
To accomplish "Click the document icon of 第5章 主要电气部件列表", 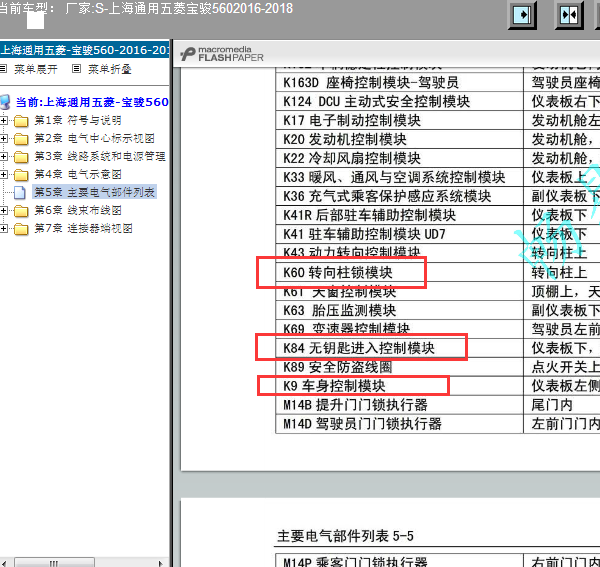I will (20, 192).
